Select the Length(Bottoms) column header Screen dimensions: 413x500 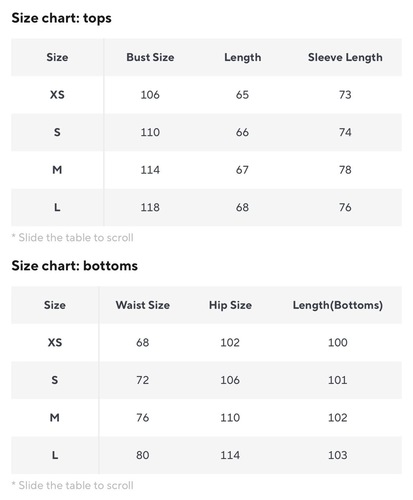[338, 305]
